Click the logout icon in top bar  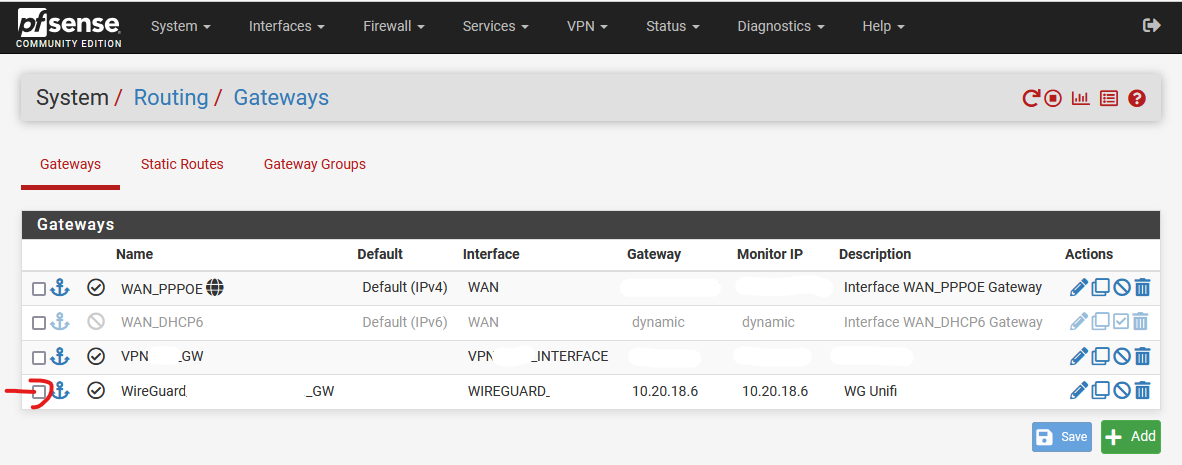[x=1152, y=26]
